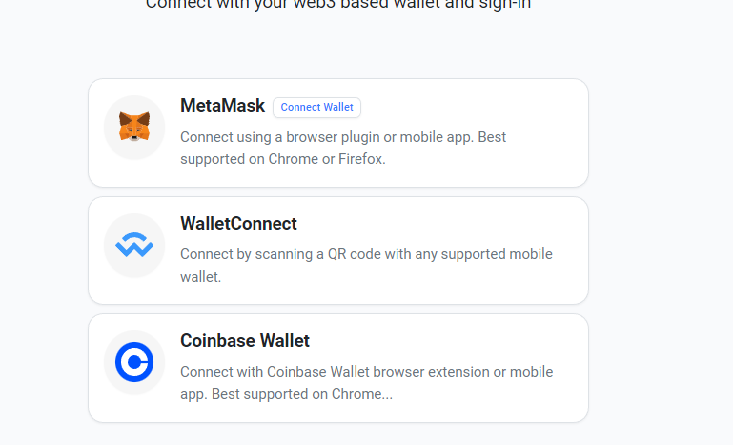Image resolution: width=733 pixels, height=445 pixels.
Task: Choose the Coinbase Wallet title
Action: pos(245,341)
